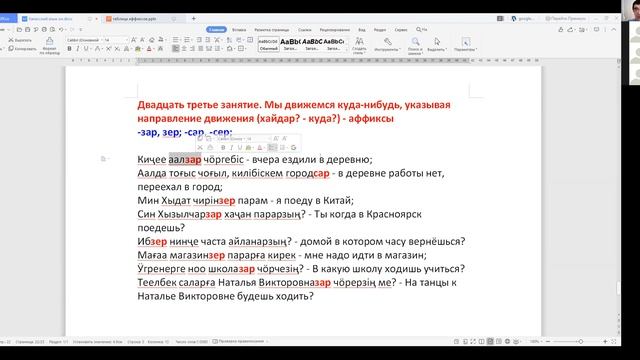Switch to the Вид (View) ribbon tab

(362, 30)
